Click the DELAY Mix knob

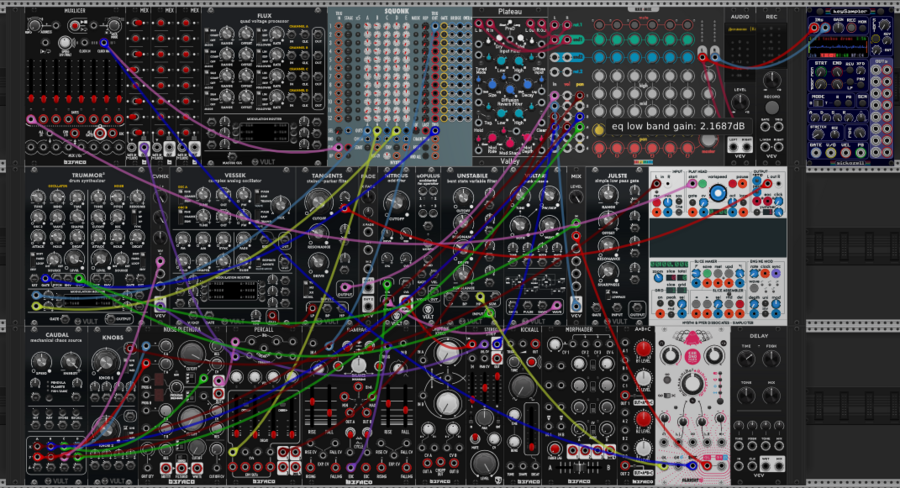771,395
